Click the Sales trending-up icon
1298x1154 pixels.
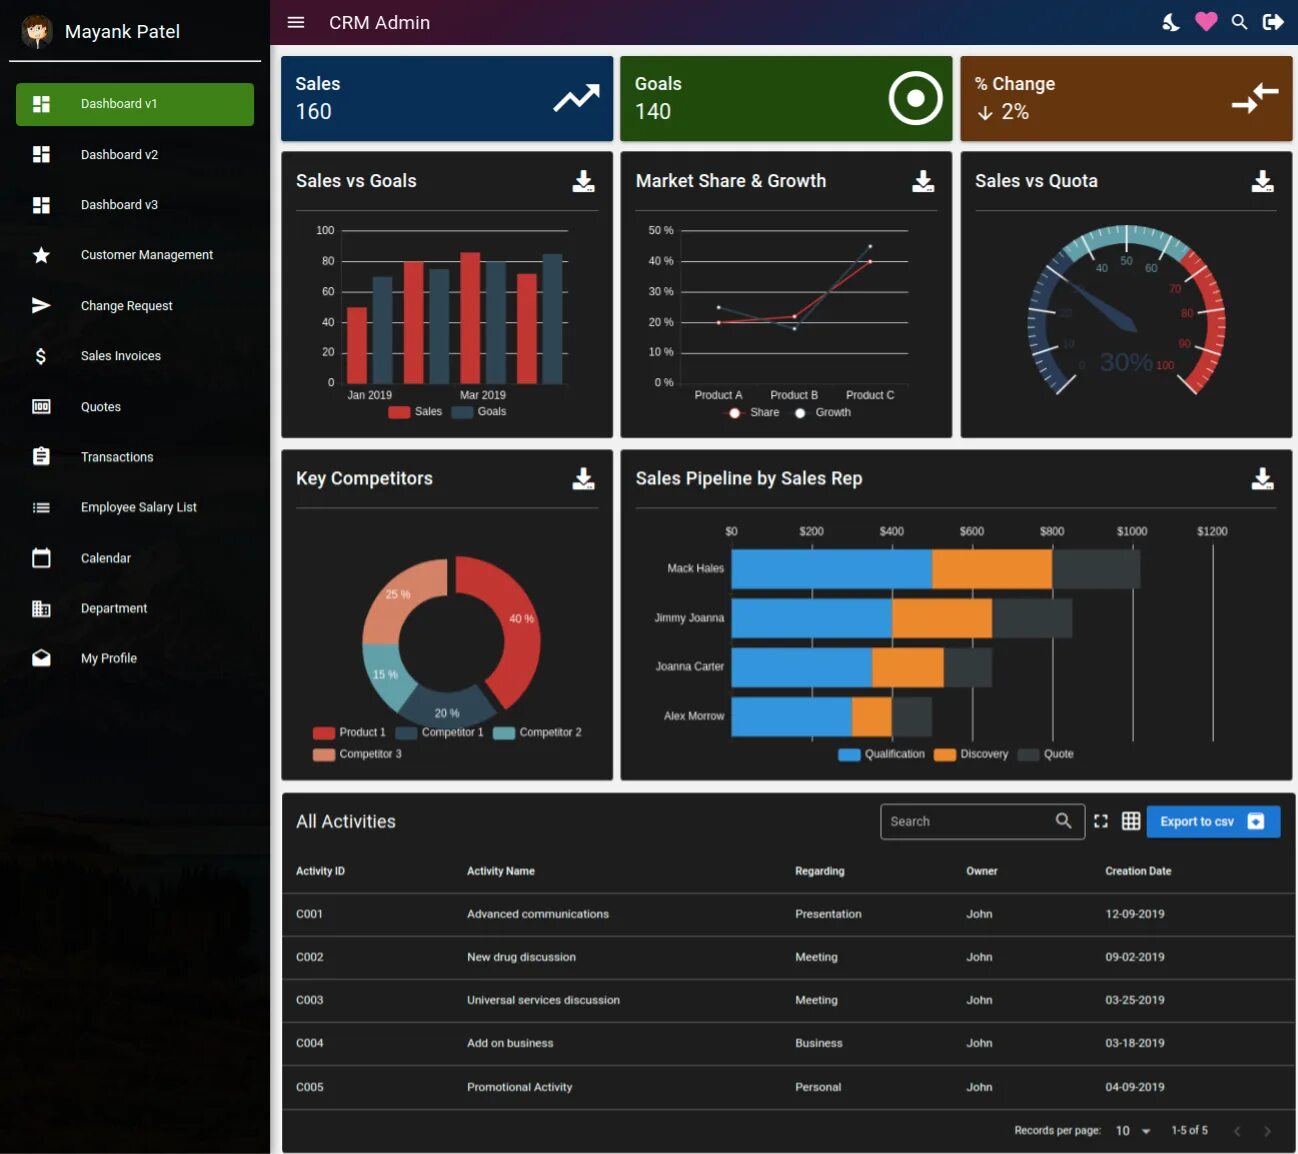pyautogui.click(x=576, y=98)
